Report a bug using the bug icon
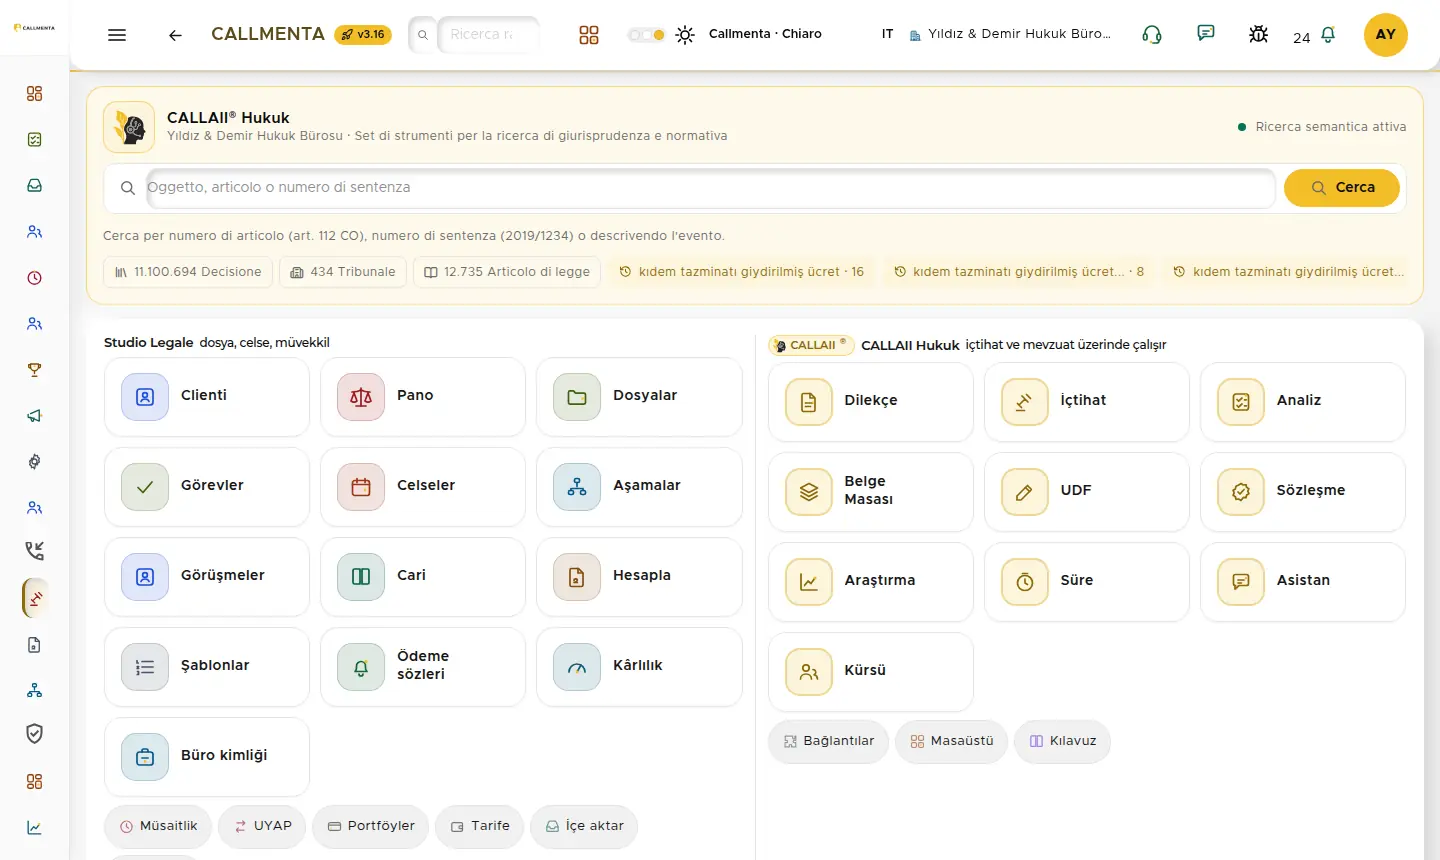Image resolution: width=1440 pixels, height=860 pixels. click(x=1259, y=35)
